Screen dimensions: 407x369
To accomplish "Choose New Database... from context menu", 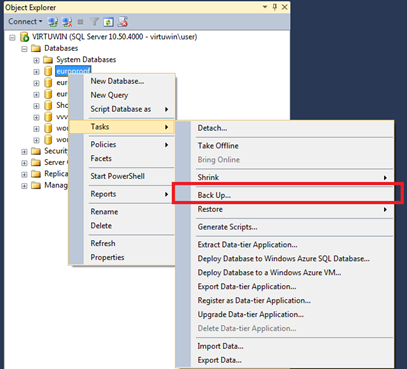I will point(122,81).
